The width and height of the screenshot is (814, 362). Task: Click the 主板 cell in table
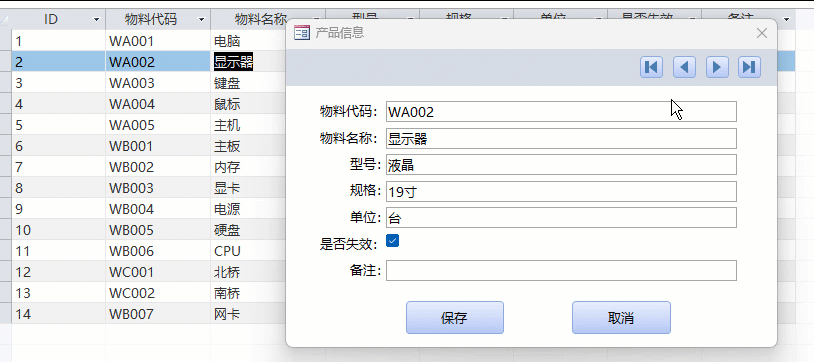[248, 146]
